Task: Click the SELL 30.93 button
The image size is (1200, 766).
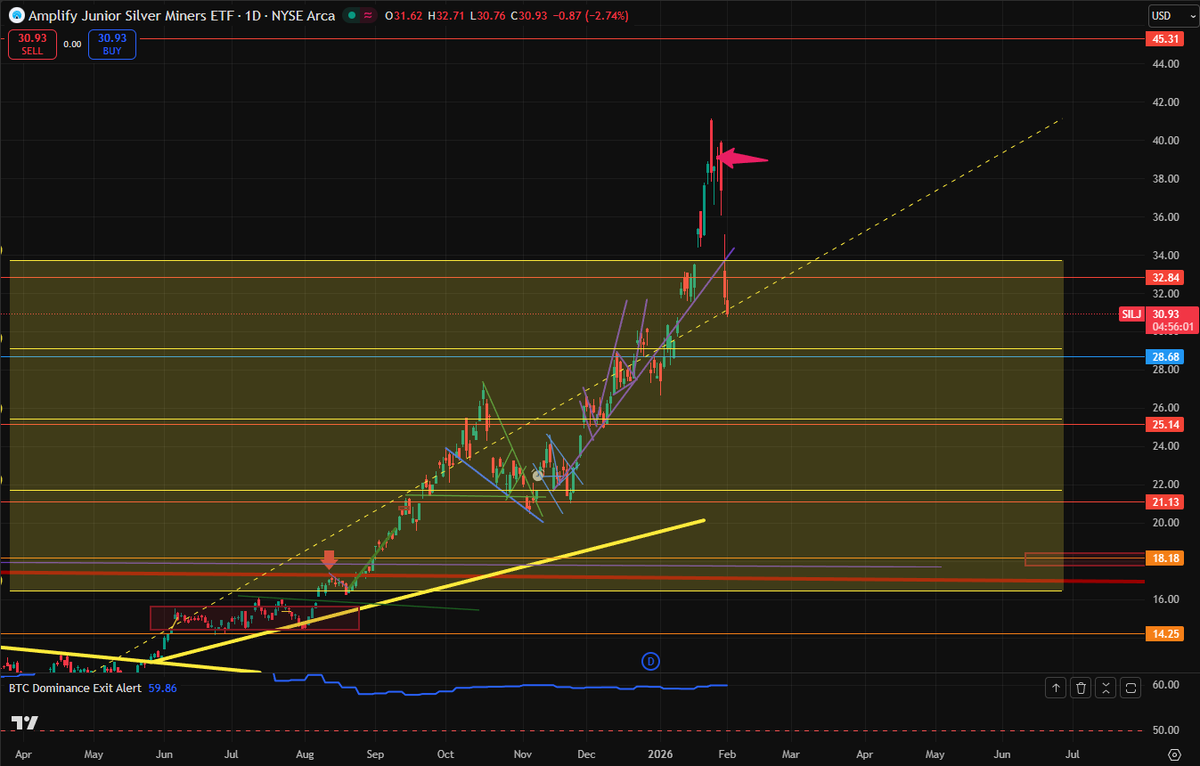Action: pos(32,44)
